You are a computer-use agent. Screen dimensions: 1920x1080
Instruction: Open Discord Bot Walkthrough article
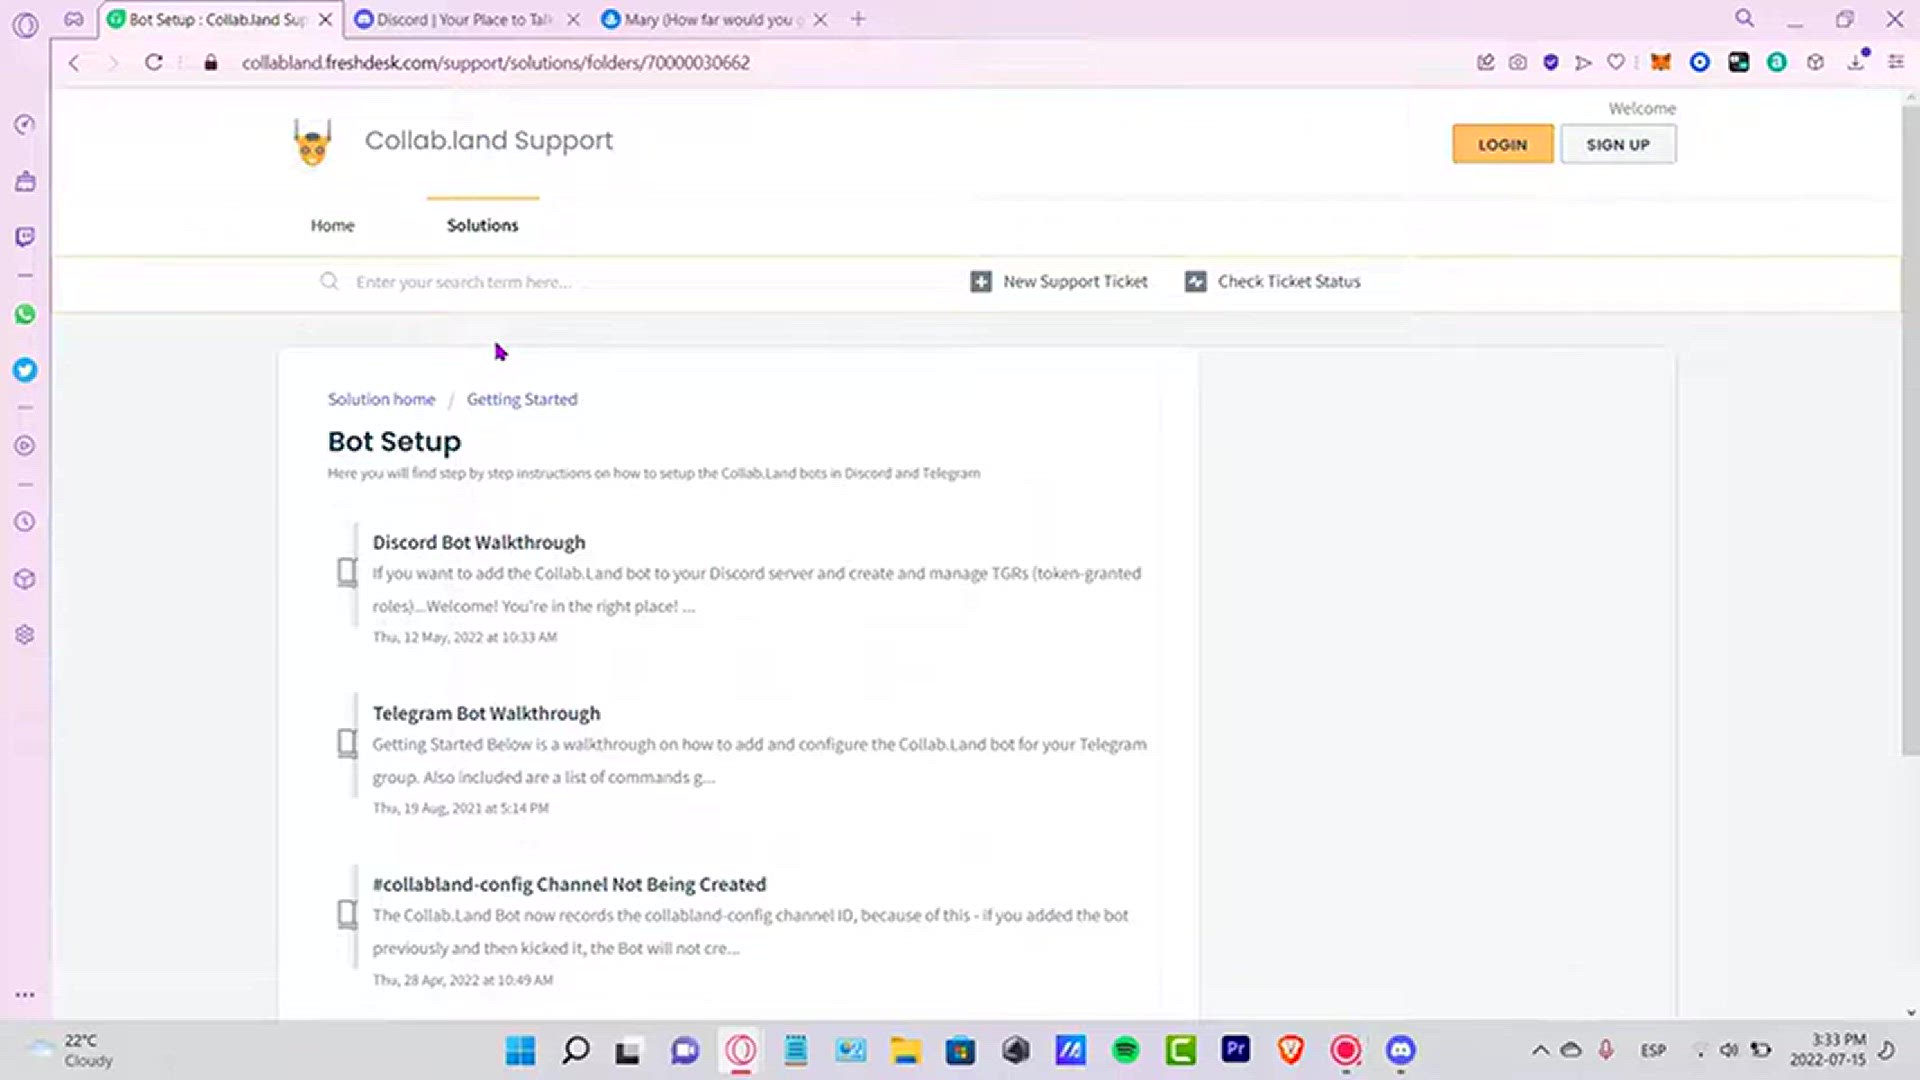coord(479,542)
